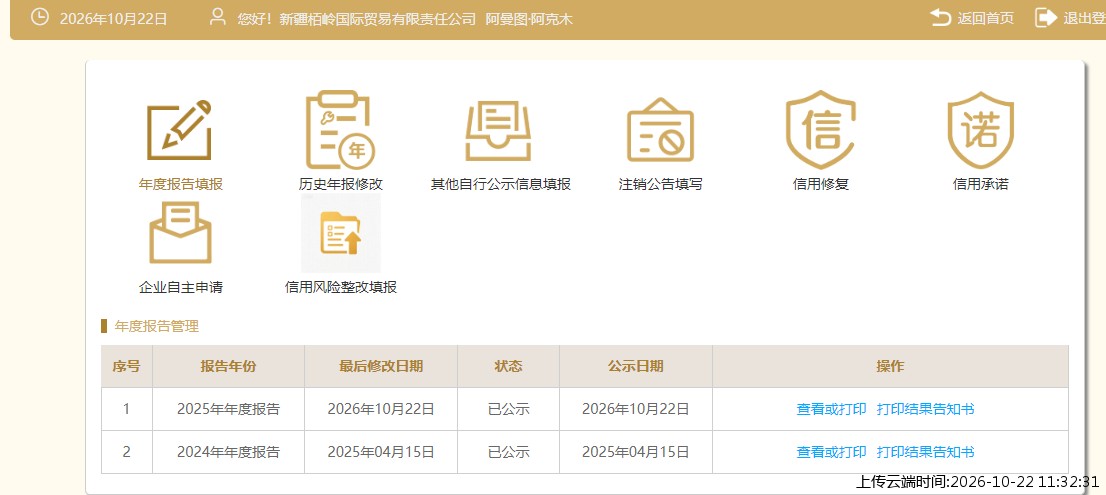Screen dimensions: 1106x495
Task: Open the 年度报告填报 pencil icon
Action: pos(179,130)
